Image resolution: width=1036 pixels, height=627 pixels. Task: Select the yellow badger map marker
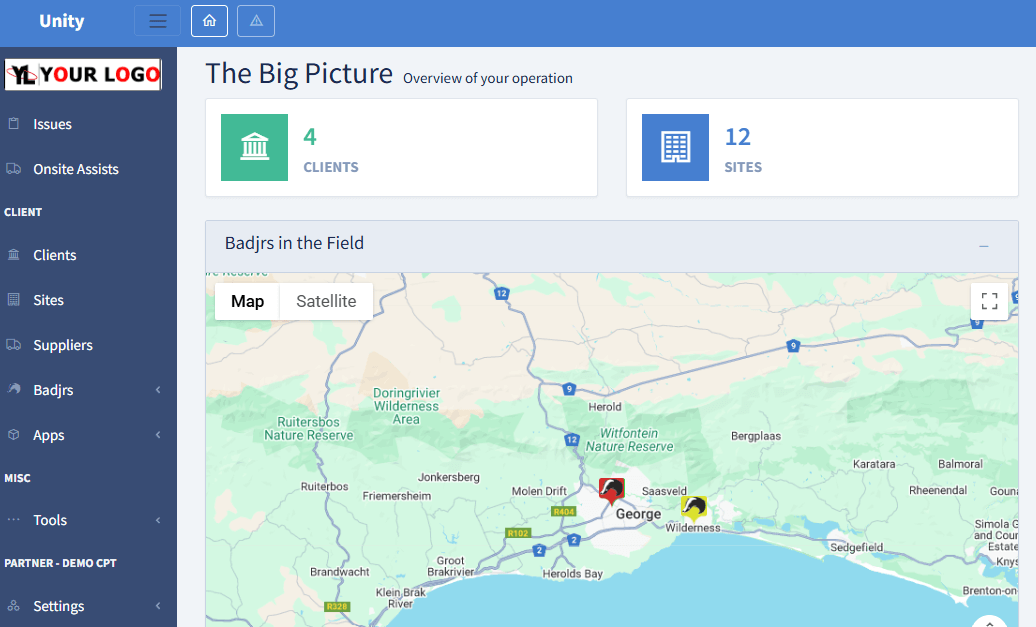(694, 509)
